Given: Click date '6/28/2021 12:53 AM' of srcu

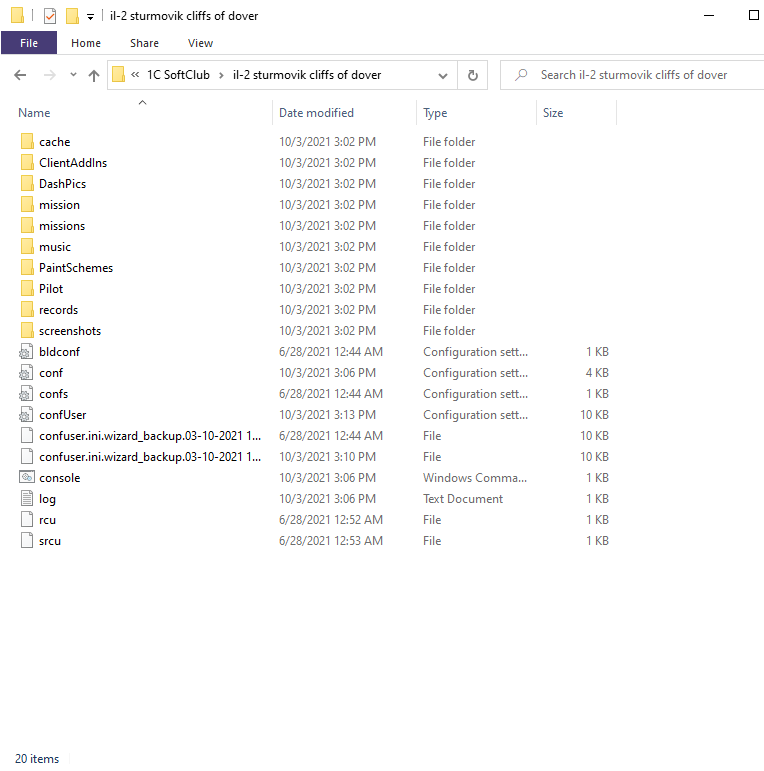Looking at the screenshot, I should 331,541.
